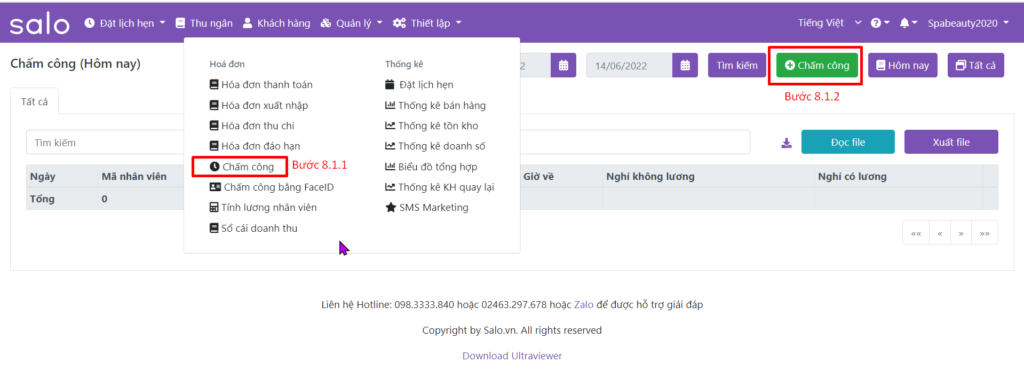This screenshot has width=1024, height=386.
Task: Go to next page of results
Action: [961, 233]
